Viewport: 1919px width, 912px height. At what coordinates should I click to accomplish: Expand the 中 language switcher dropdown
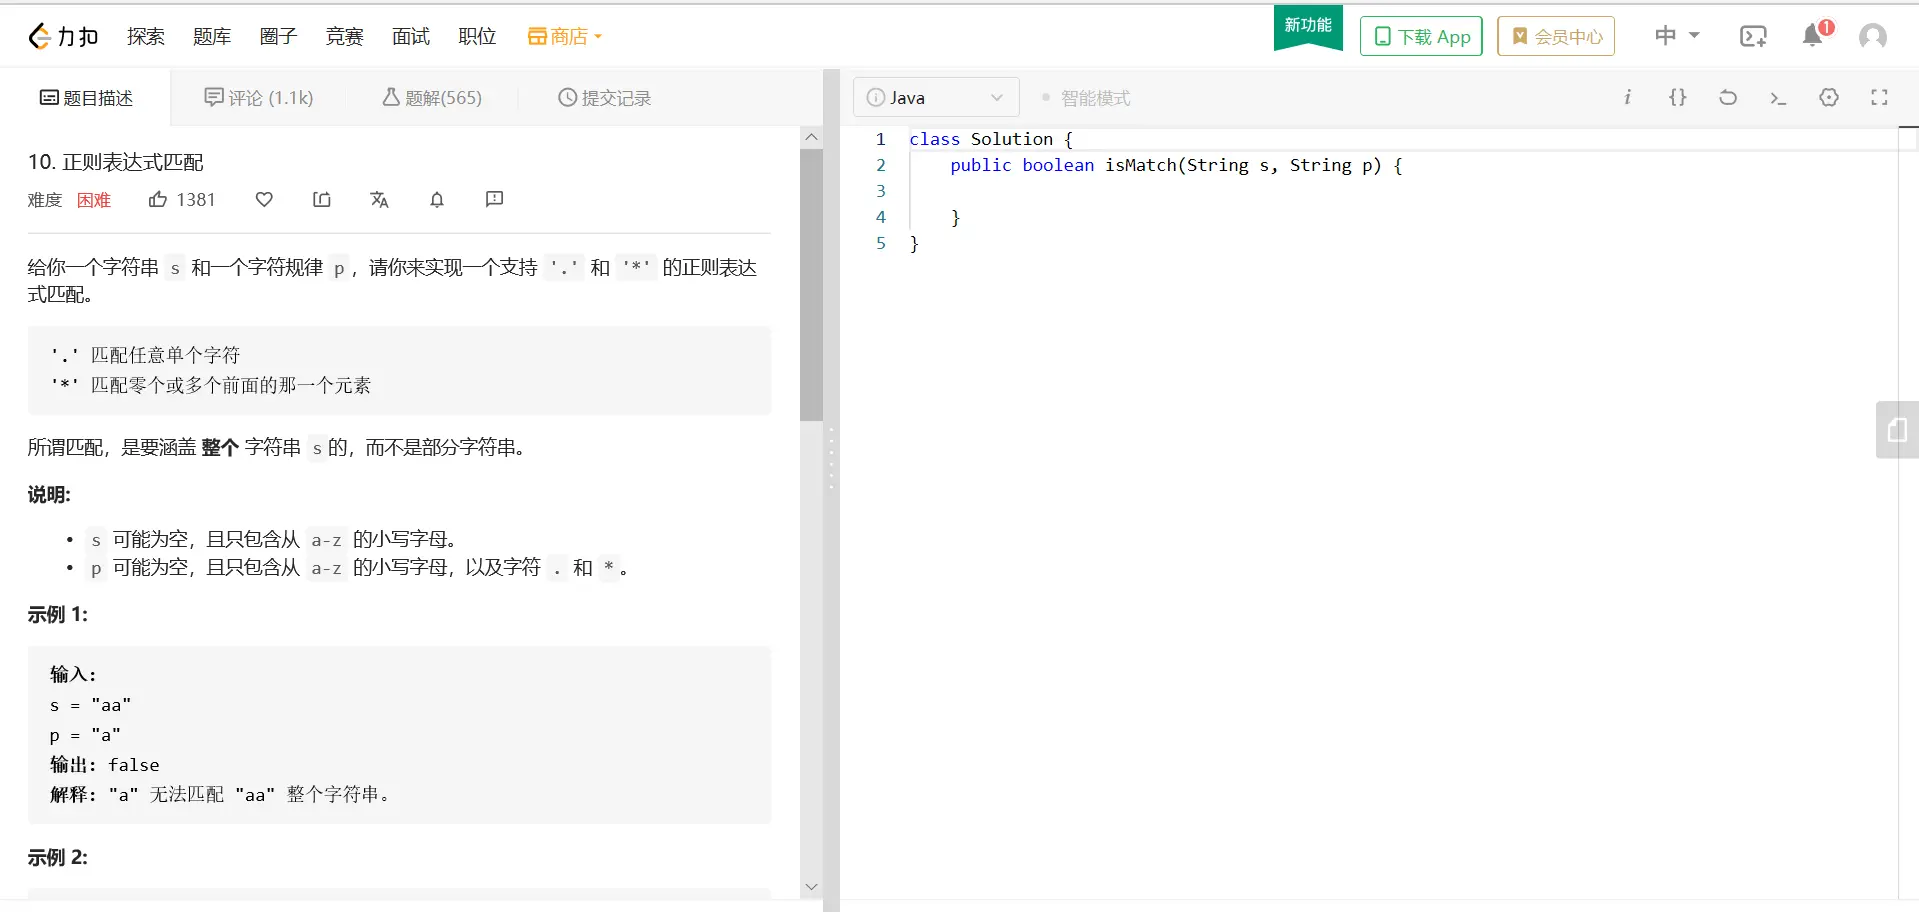[1677, 36]
